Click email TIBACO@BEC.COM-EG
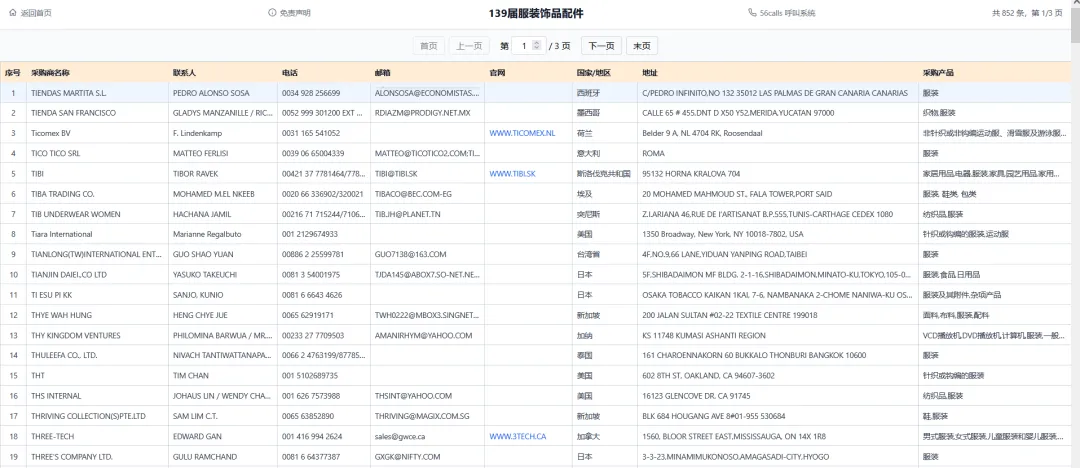The width and height of the screenshot is (1080, 468). pyautogui.click(x=413, y=194)
